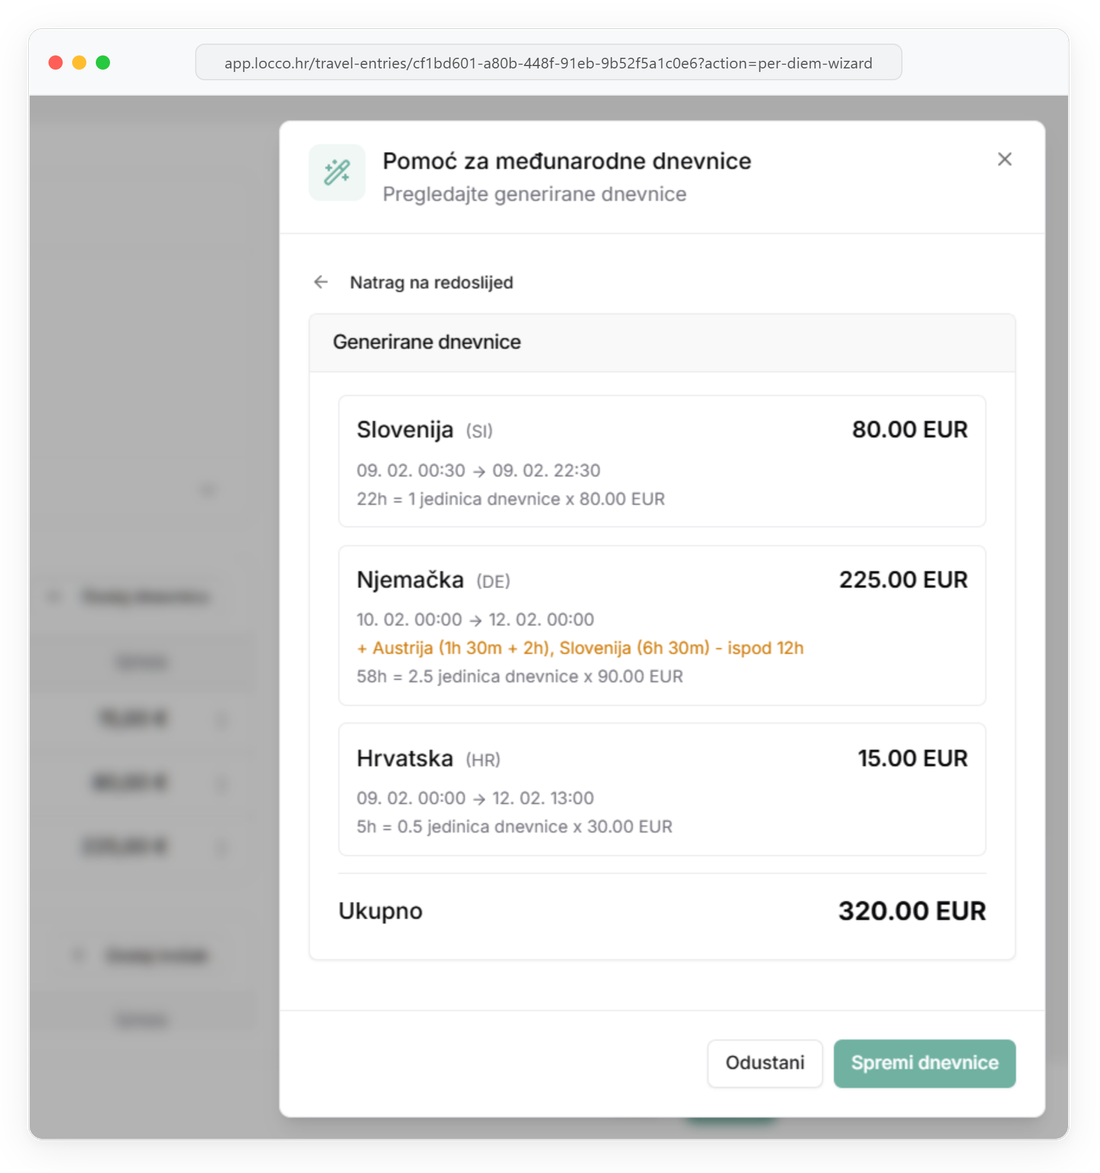Click the 80.00 EUR Slovenija amount
The image size is (1100, 1173).
(x=909, y=430)
